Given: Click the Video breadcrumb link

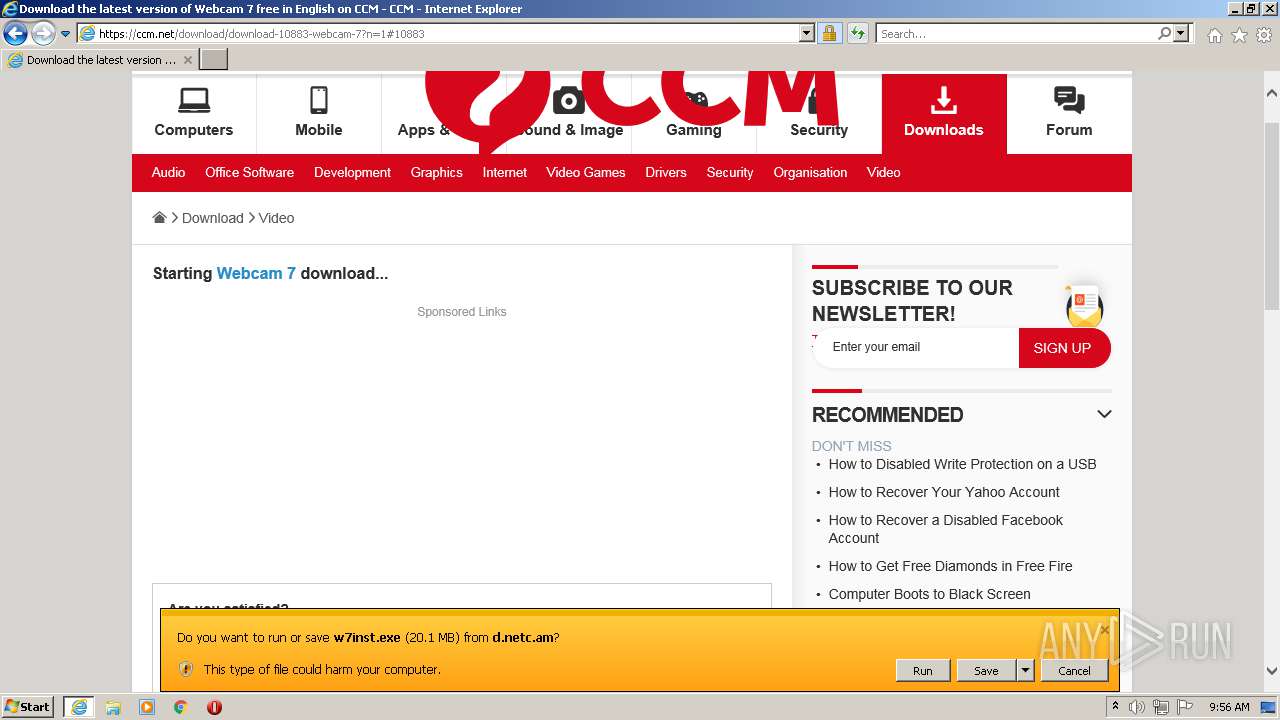Looking at the screenshot, I should [276, 218].
